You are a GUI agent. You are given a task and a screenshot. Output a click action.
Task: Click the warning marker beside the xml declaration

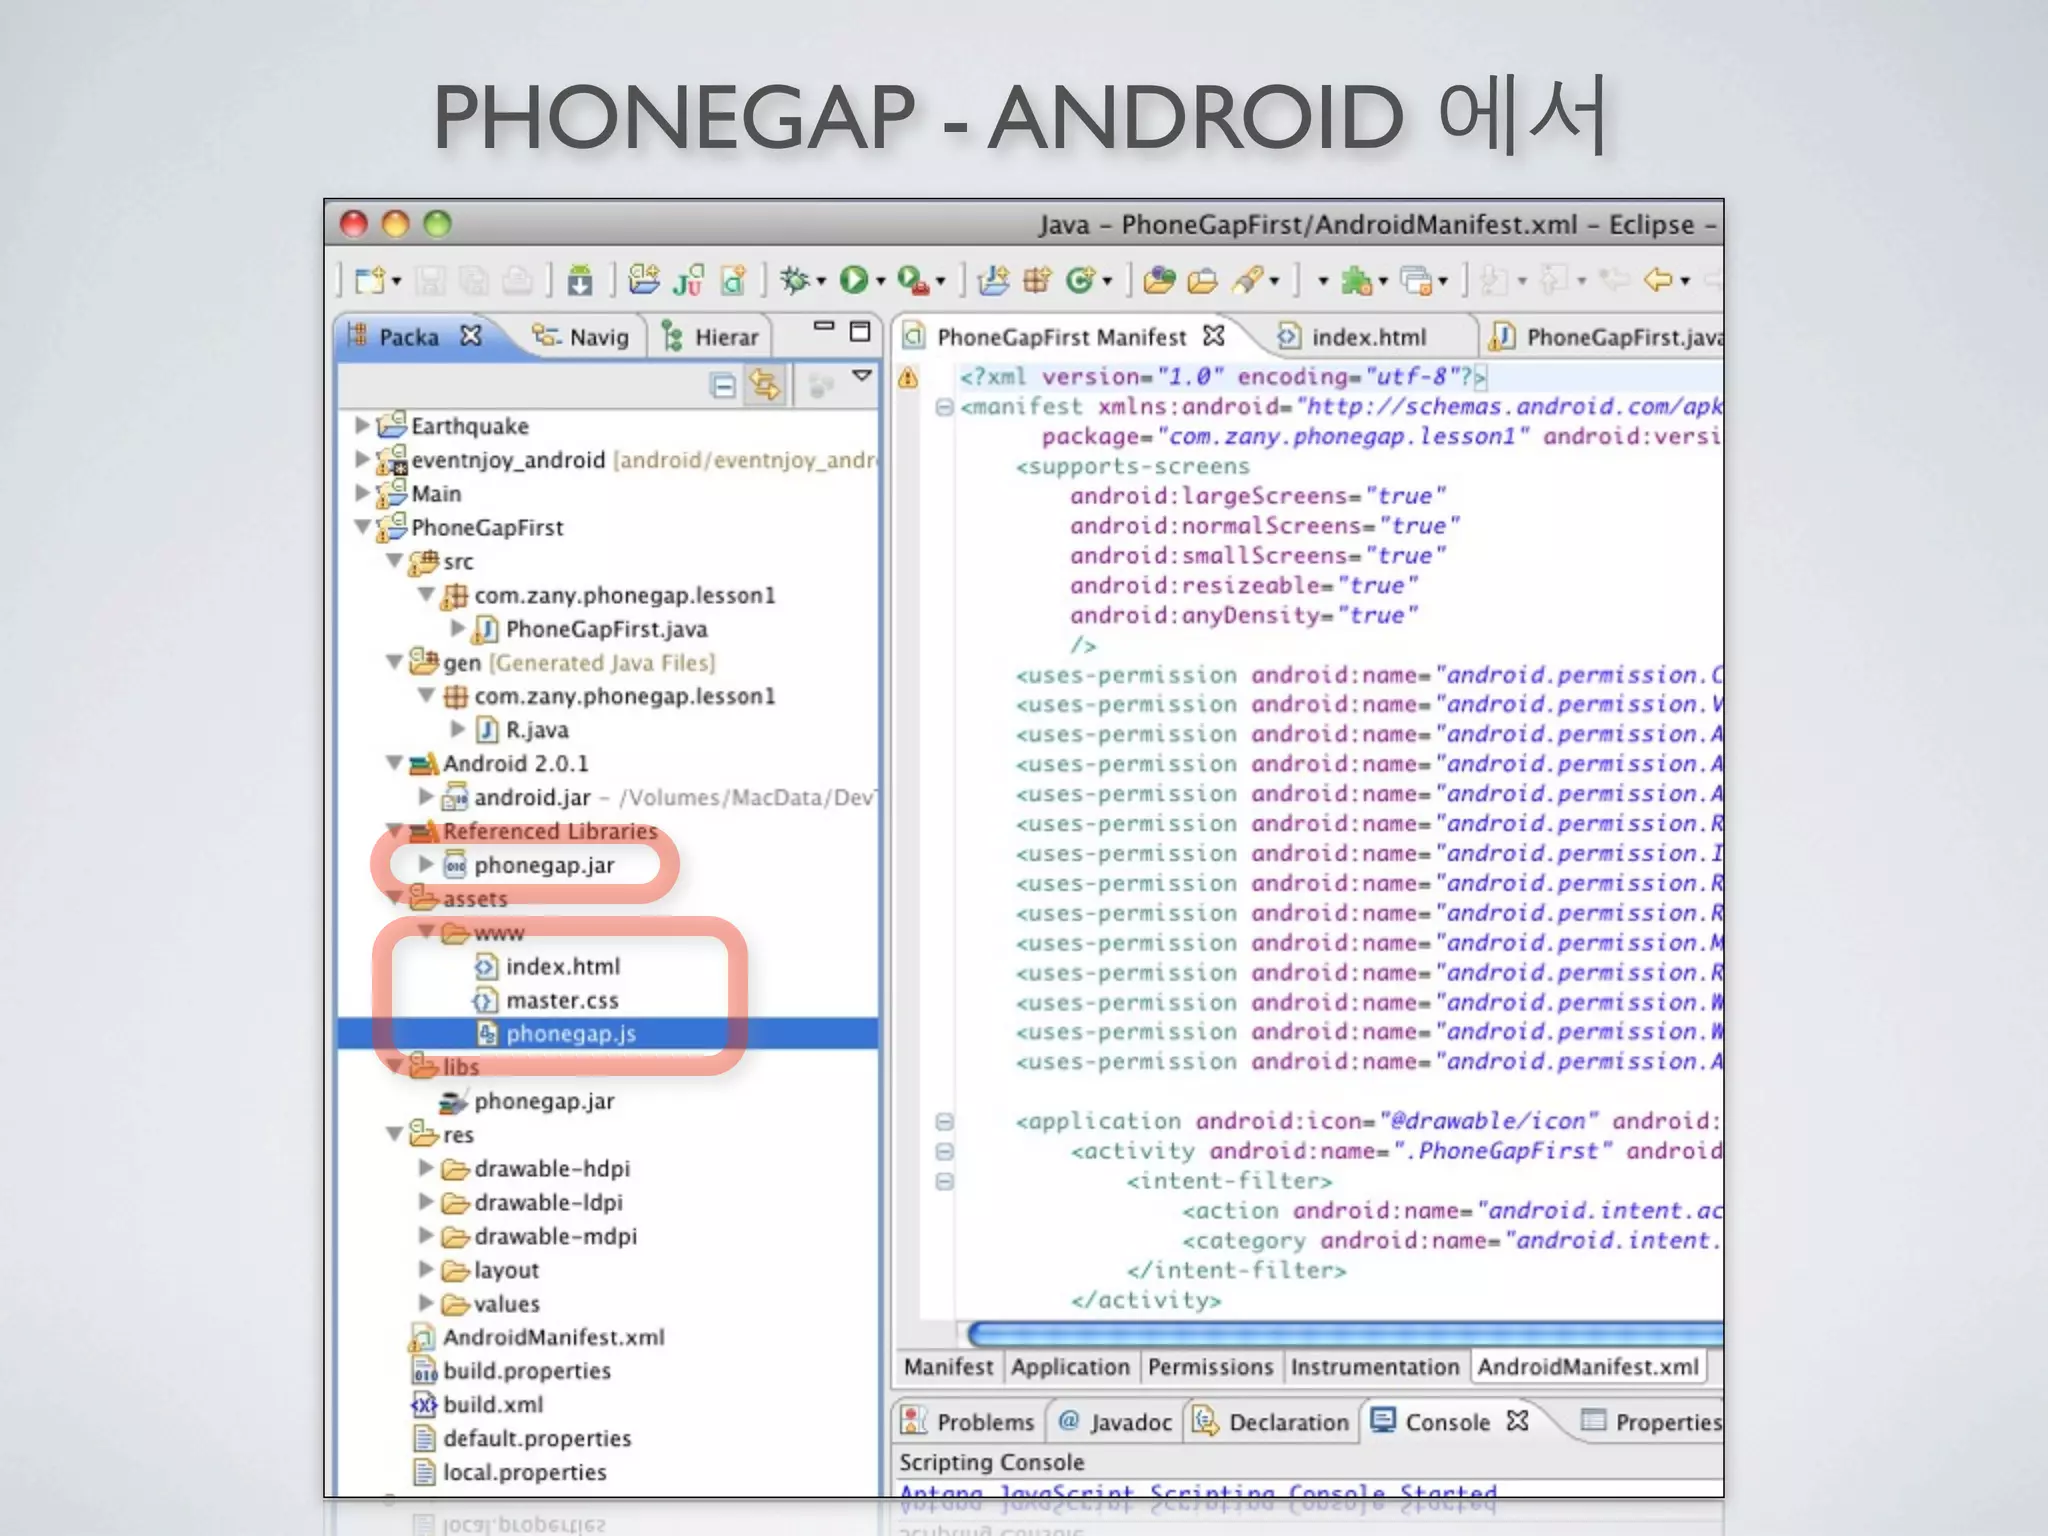click(x=908, y=378)
